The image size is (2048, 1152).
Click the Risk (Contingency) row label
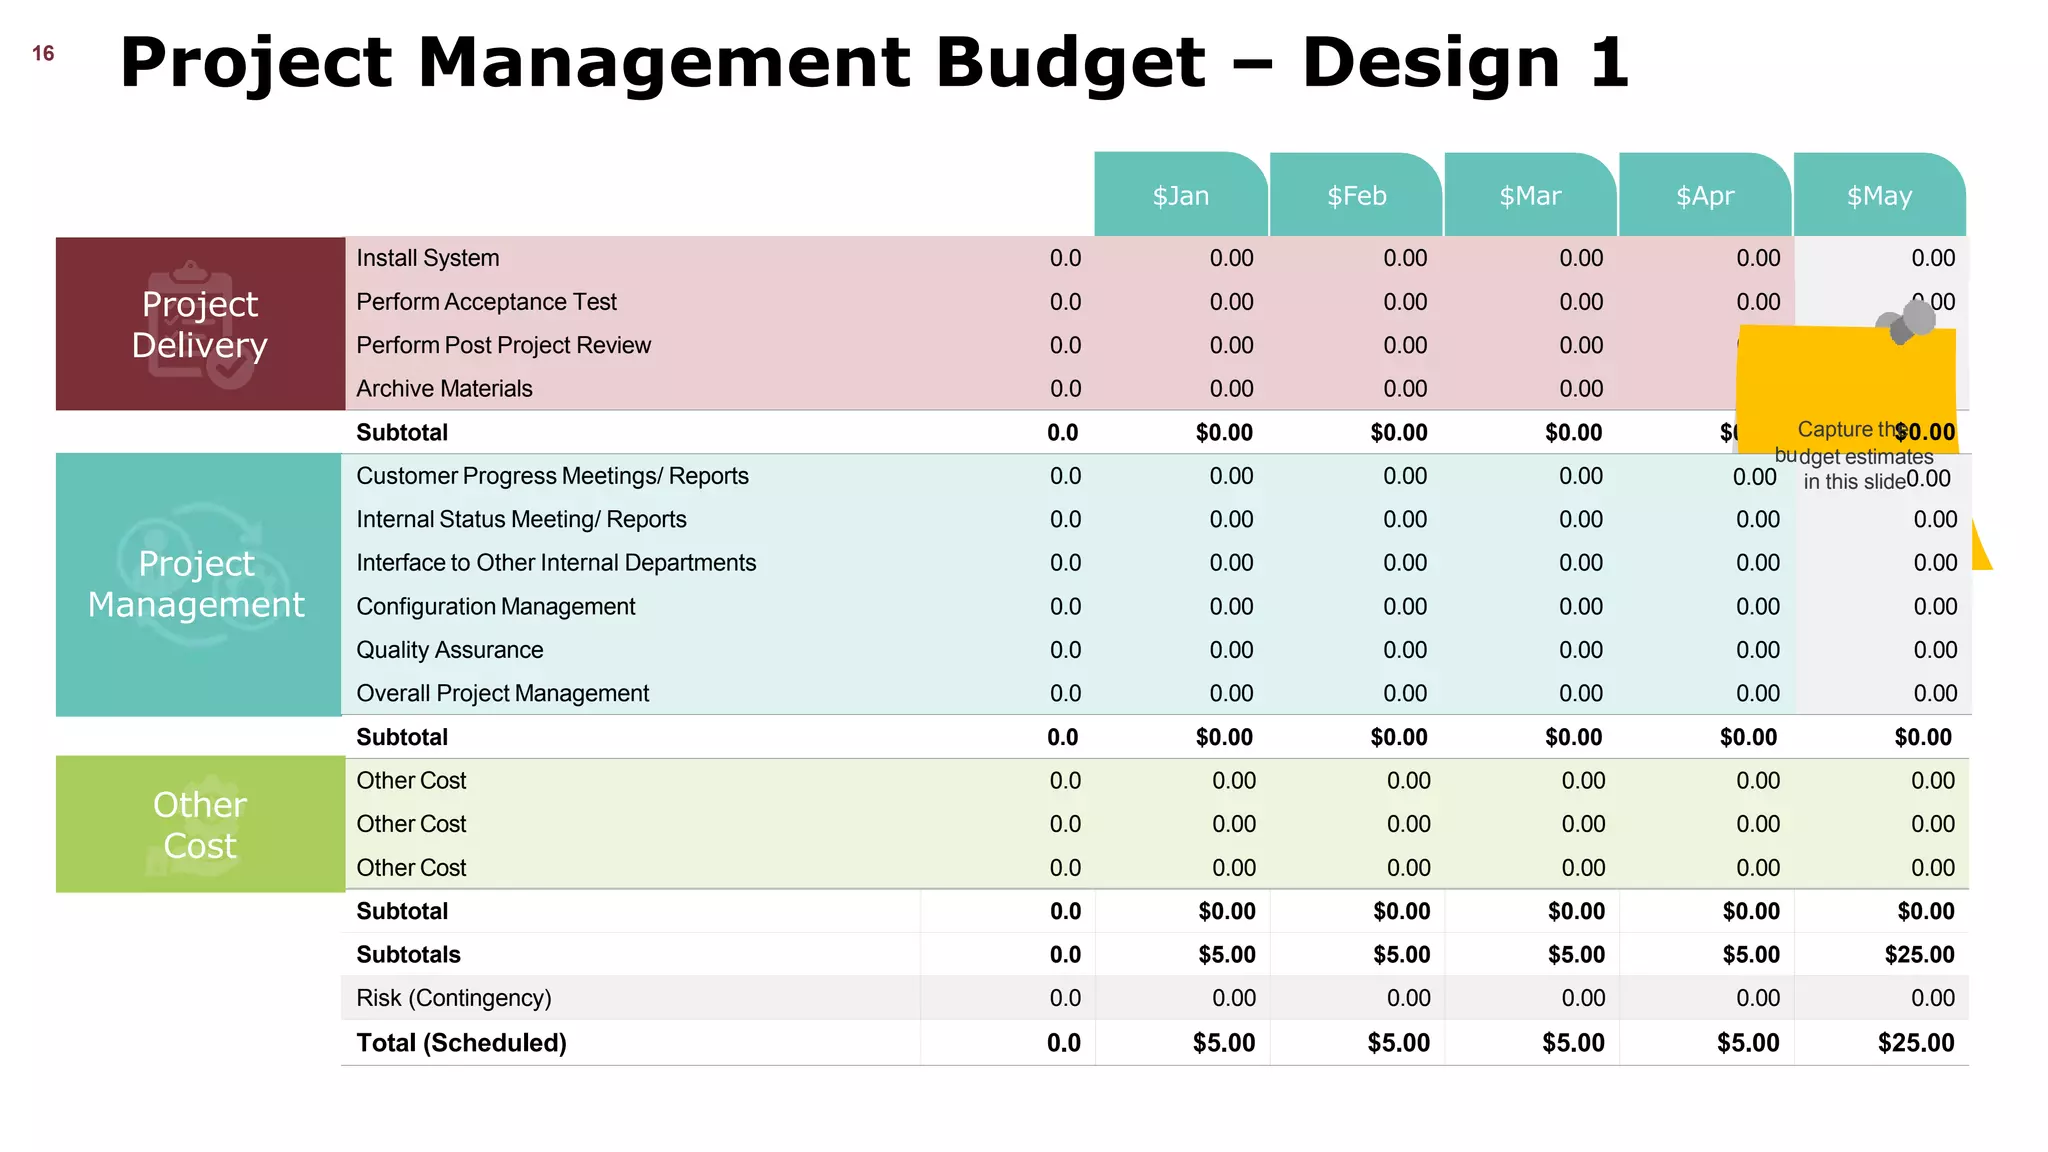(x=453, y=998)
